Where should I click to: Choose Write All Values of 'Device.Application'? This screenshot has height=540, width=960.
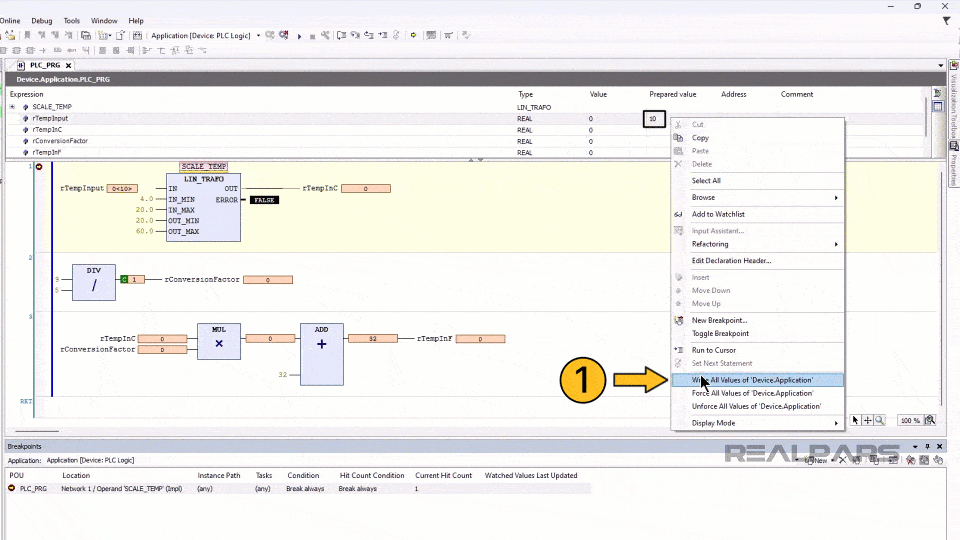pyautogui.click(x=757, y=380)
